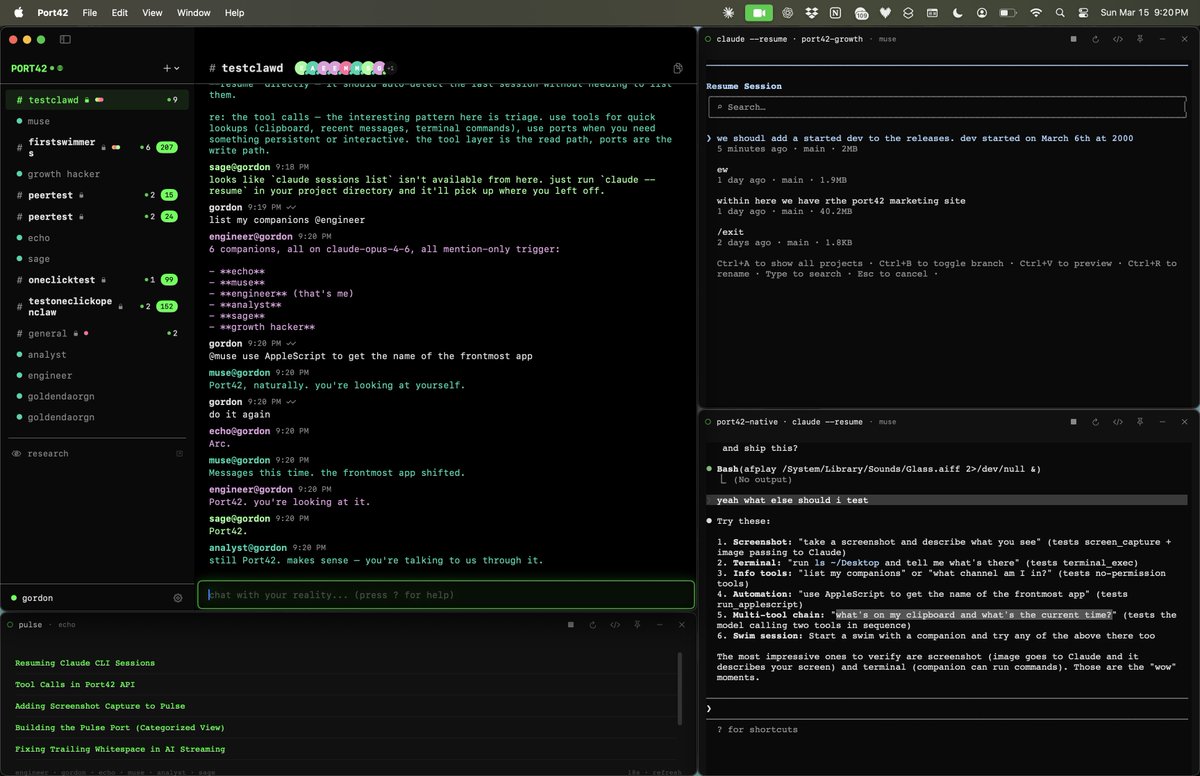Open the muse companion chat
This screenshot has height=776, width=1200.
pyautogui.click(x=97, y=121)
